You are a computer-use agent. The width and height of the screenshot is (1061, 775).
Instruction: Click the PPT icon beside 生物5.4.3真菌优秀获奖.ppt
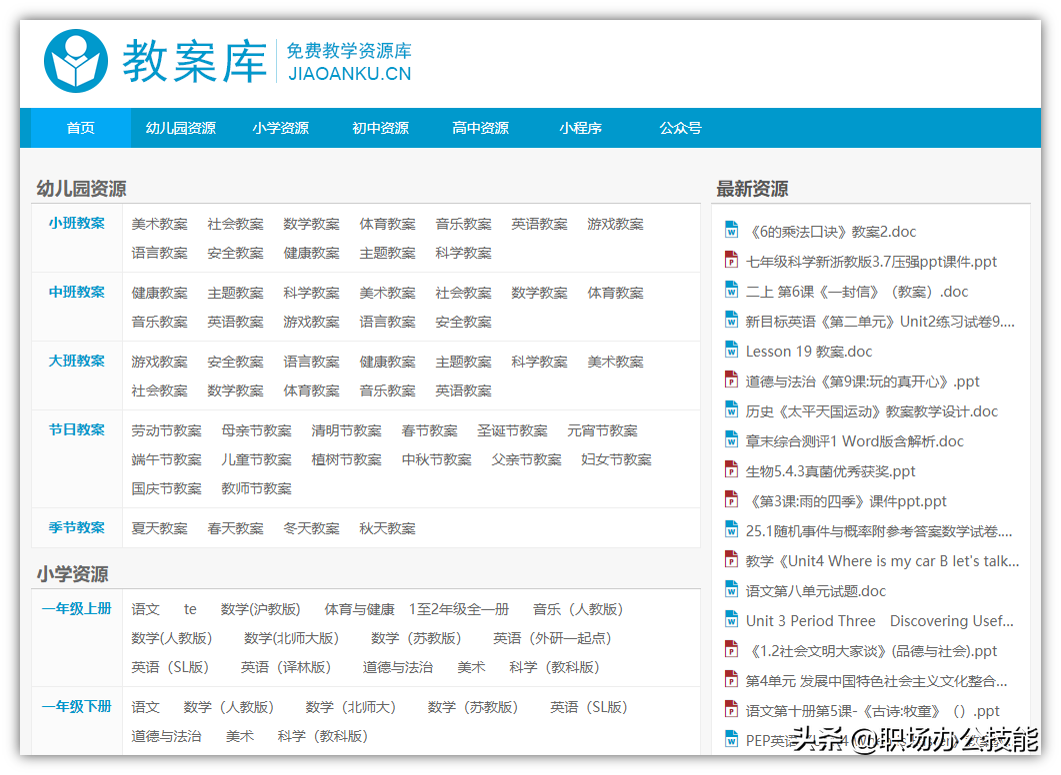pos(733,471)
